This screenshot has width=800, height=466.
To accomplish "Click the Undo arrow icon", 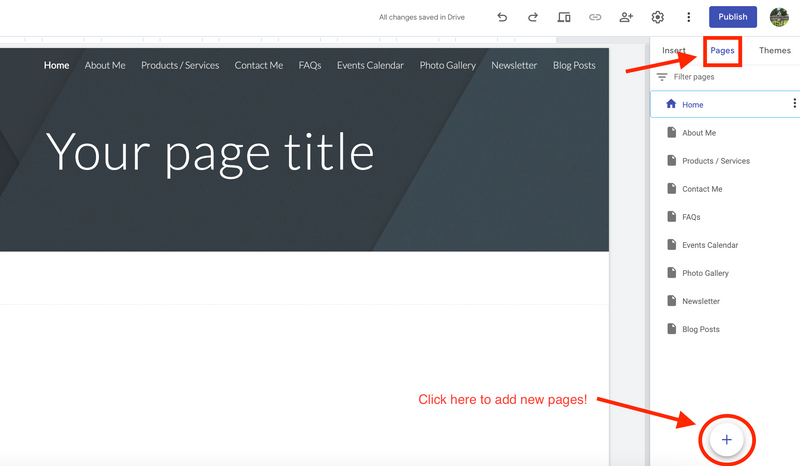I will point(502,17).
